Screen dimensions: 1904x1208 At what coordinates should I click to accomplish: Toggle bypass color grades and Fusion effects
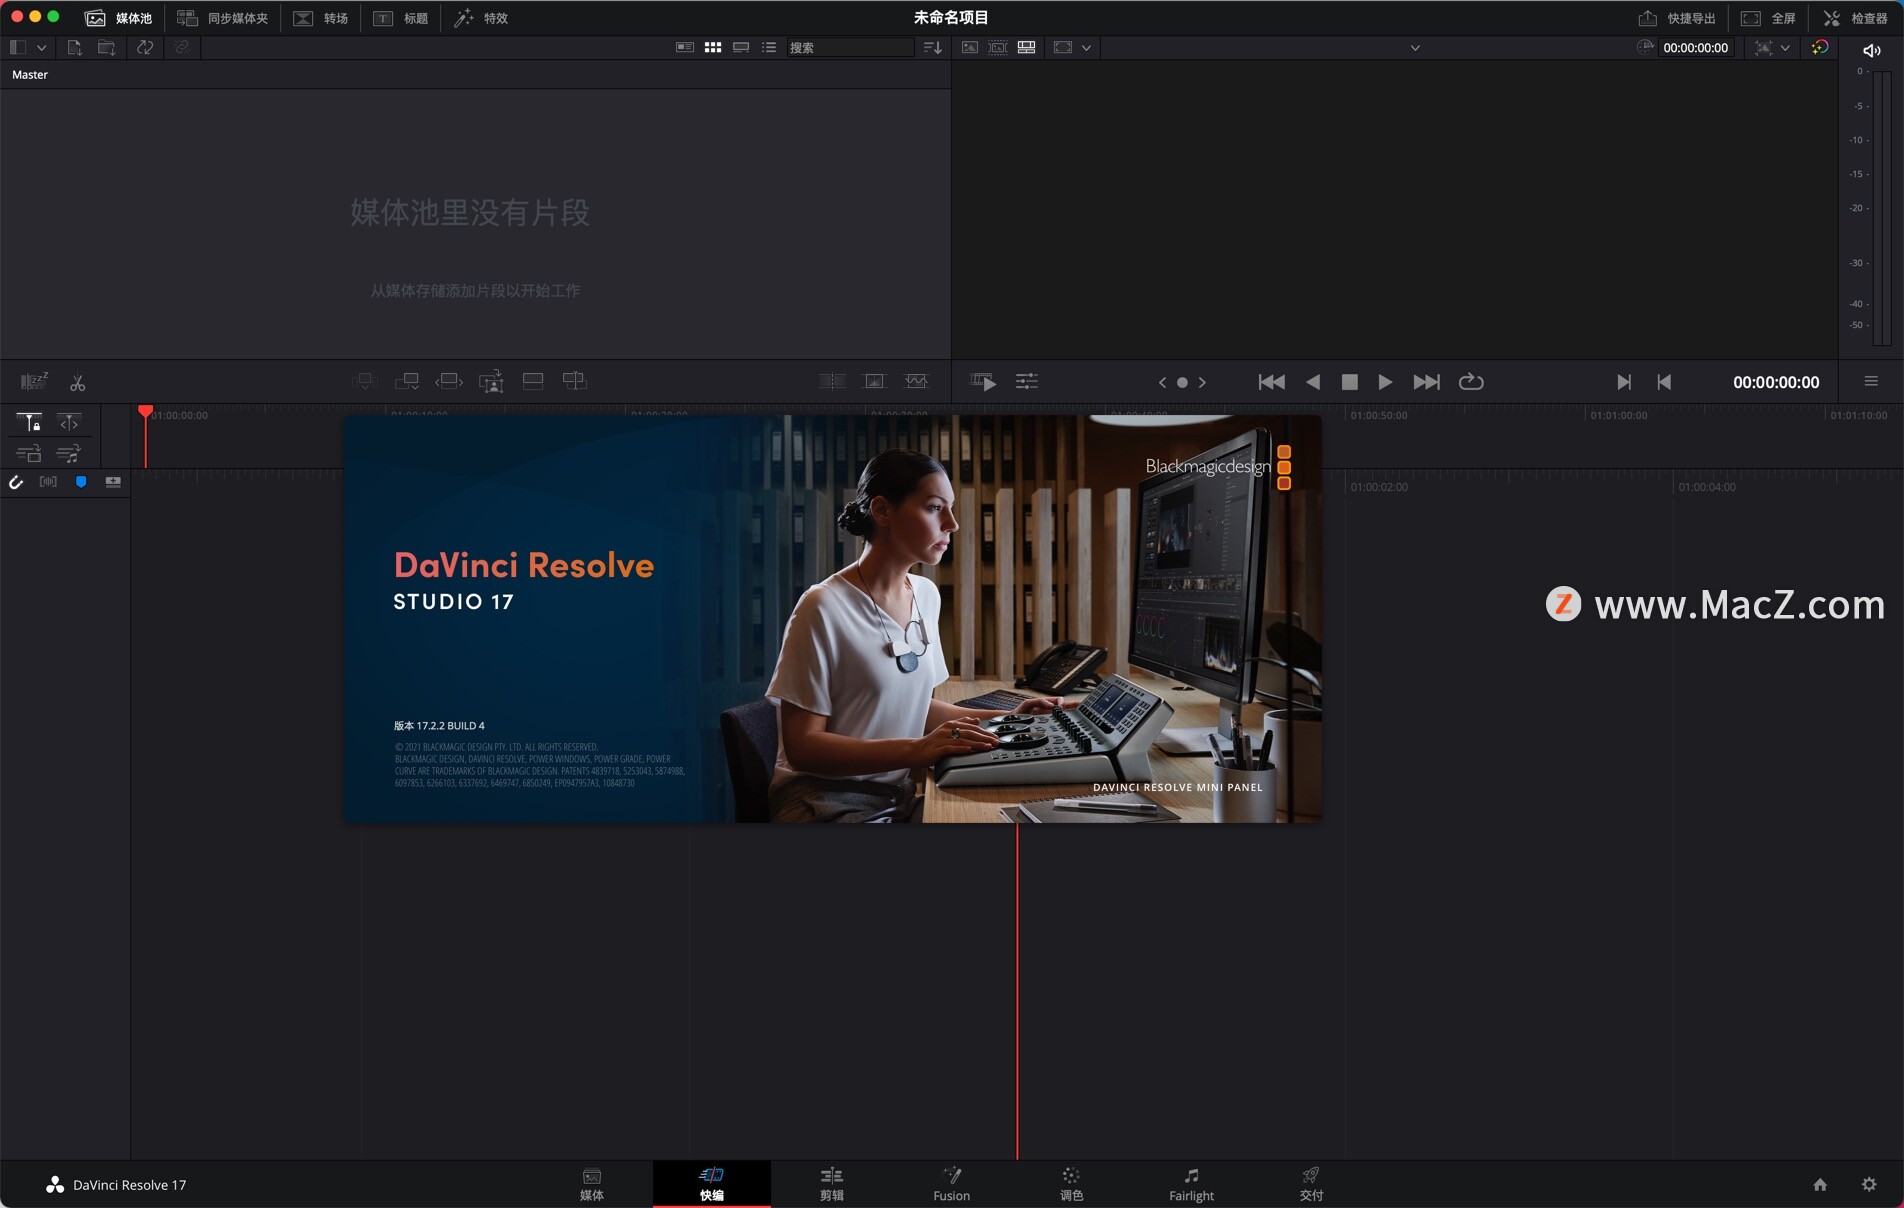coord(1820,47)
